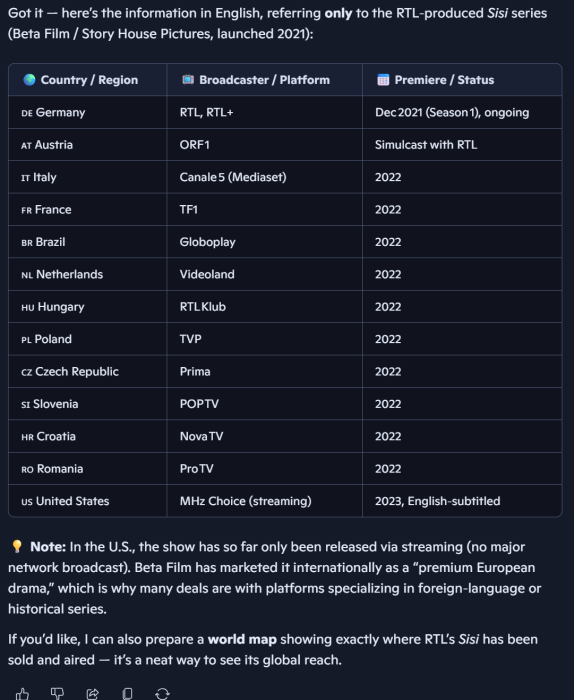Click the regenerate response icon
574x700 pixels.
pyautogui.click(x=162, y=693)
